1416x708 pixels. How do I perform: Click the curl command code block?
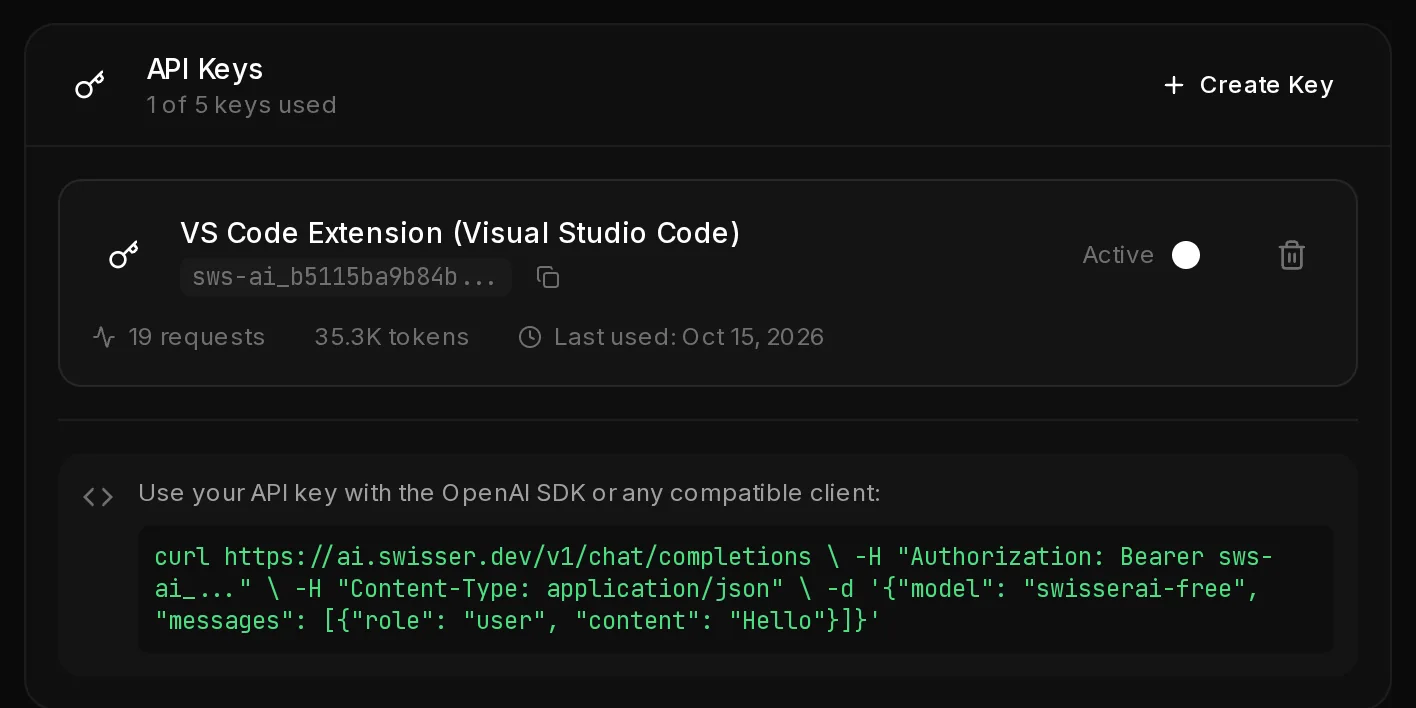736,589
